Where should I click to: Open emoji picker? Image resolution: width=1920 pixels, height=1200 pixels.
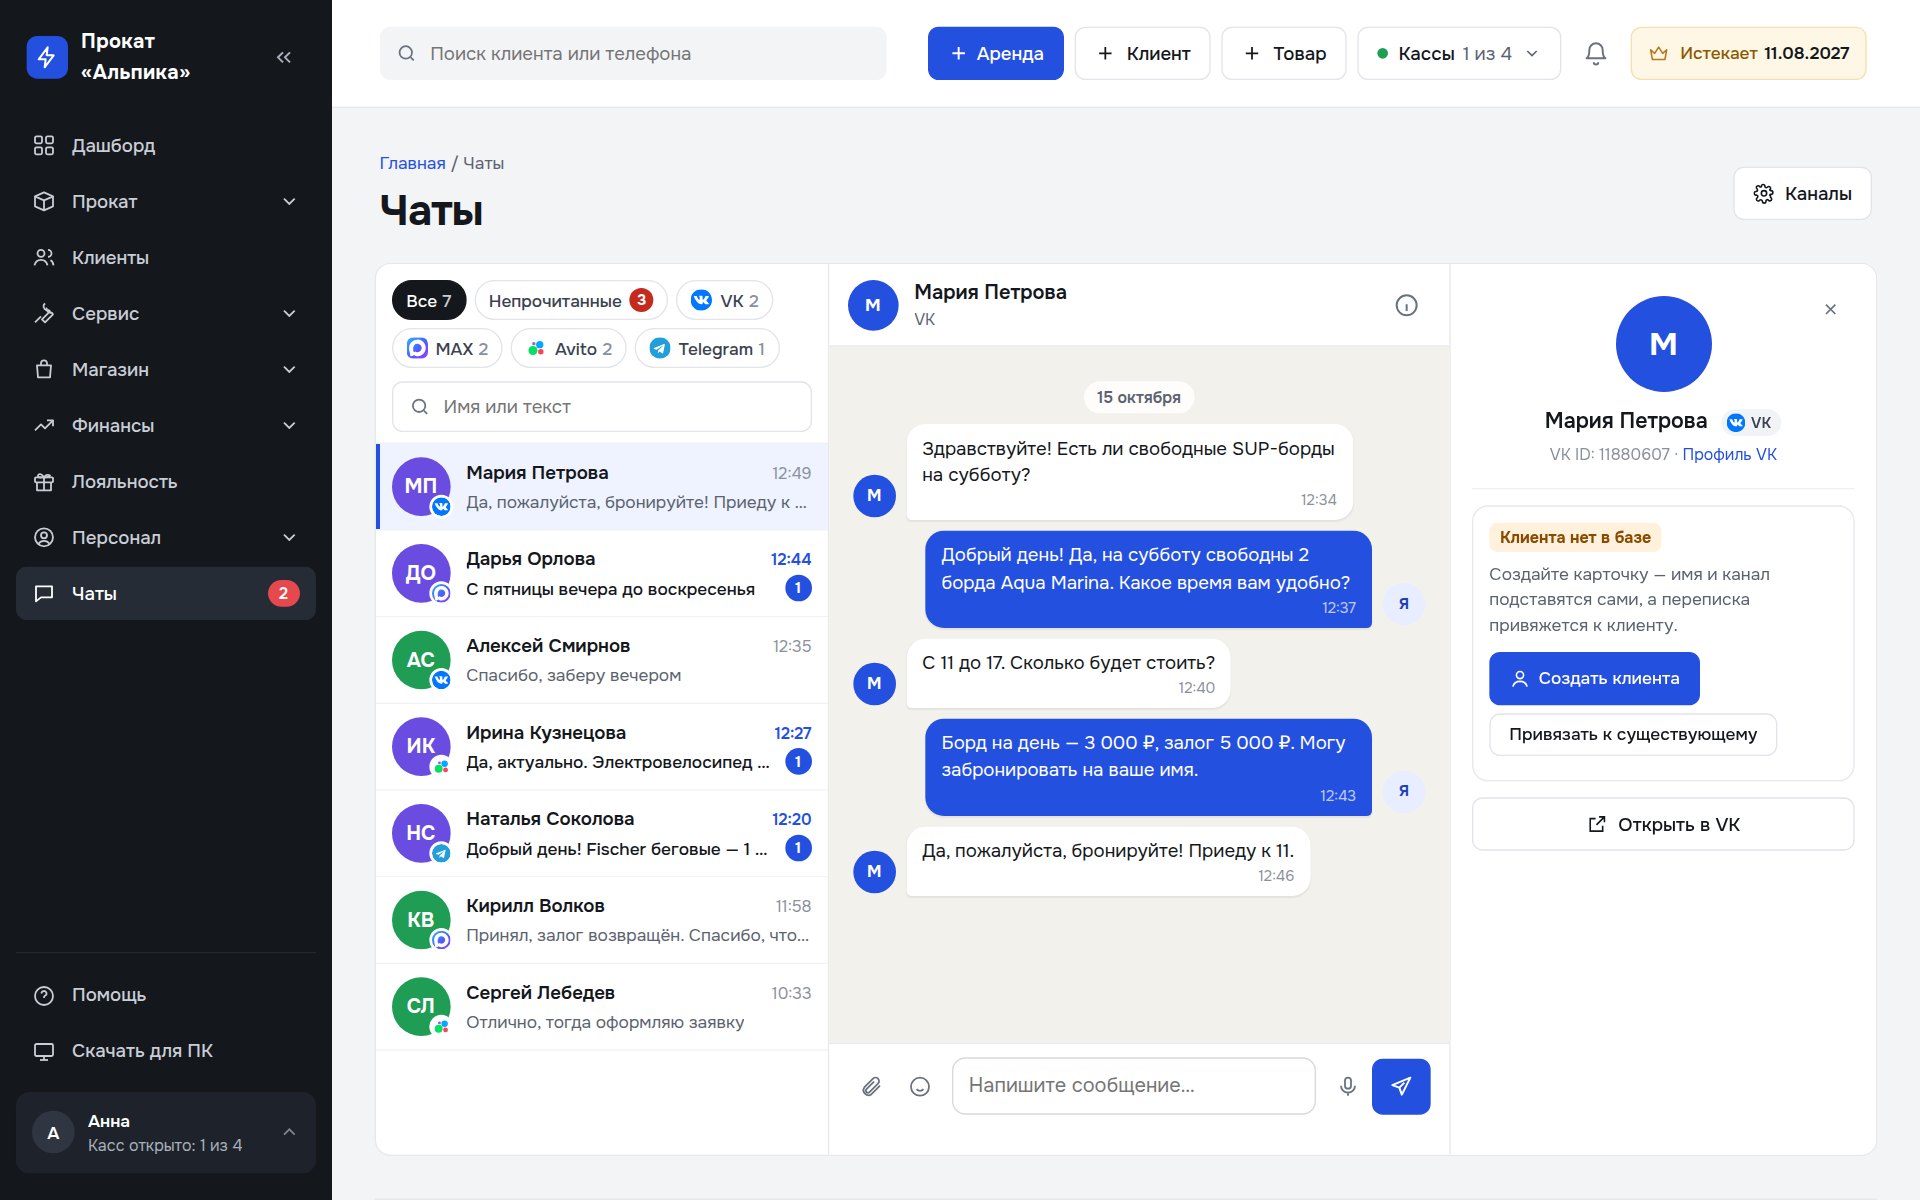pyautogui.click(x=920, y=1086)
